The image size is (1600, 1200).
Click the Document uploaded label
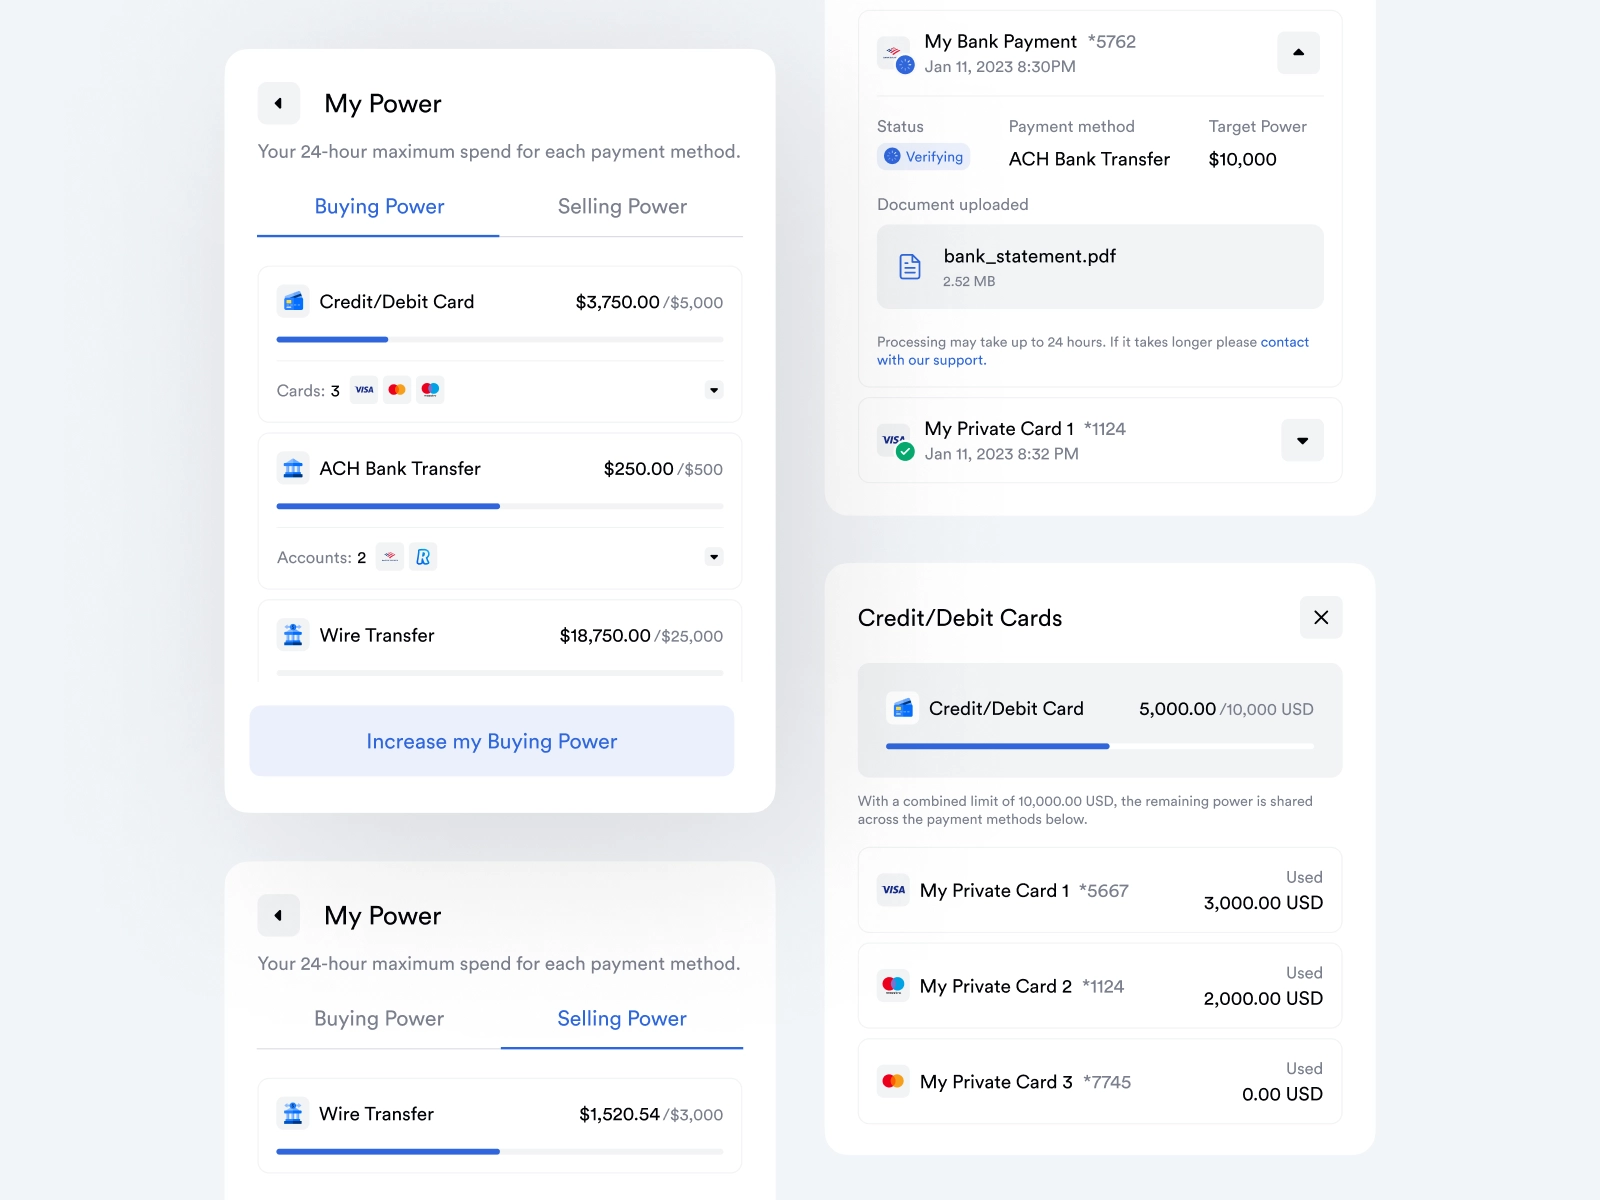[952, 205]
